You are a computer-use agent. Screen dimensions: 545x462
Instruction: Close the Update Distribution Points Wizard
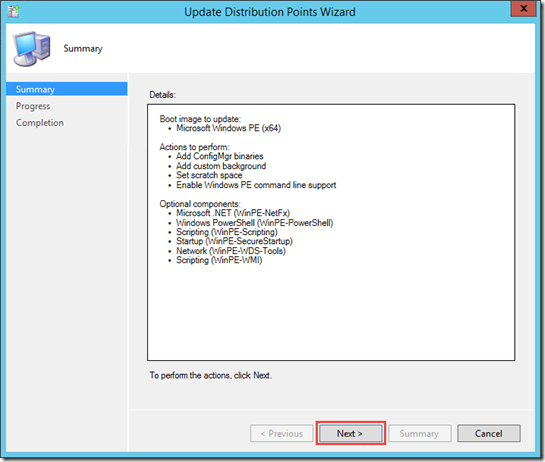(x=524, y=8)
